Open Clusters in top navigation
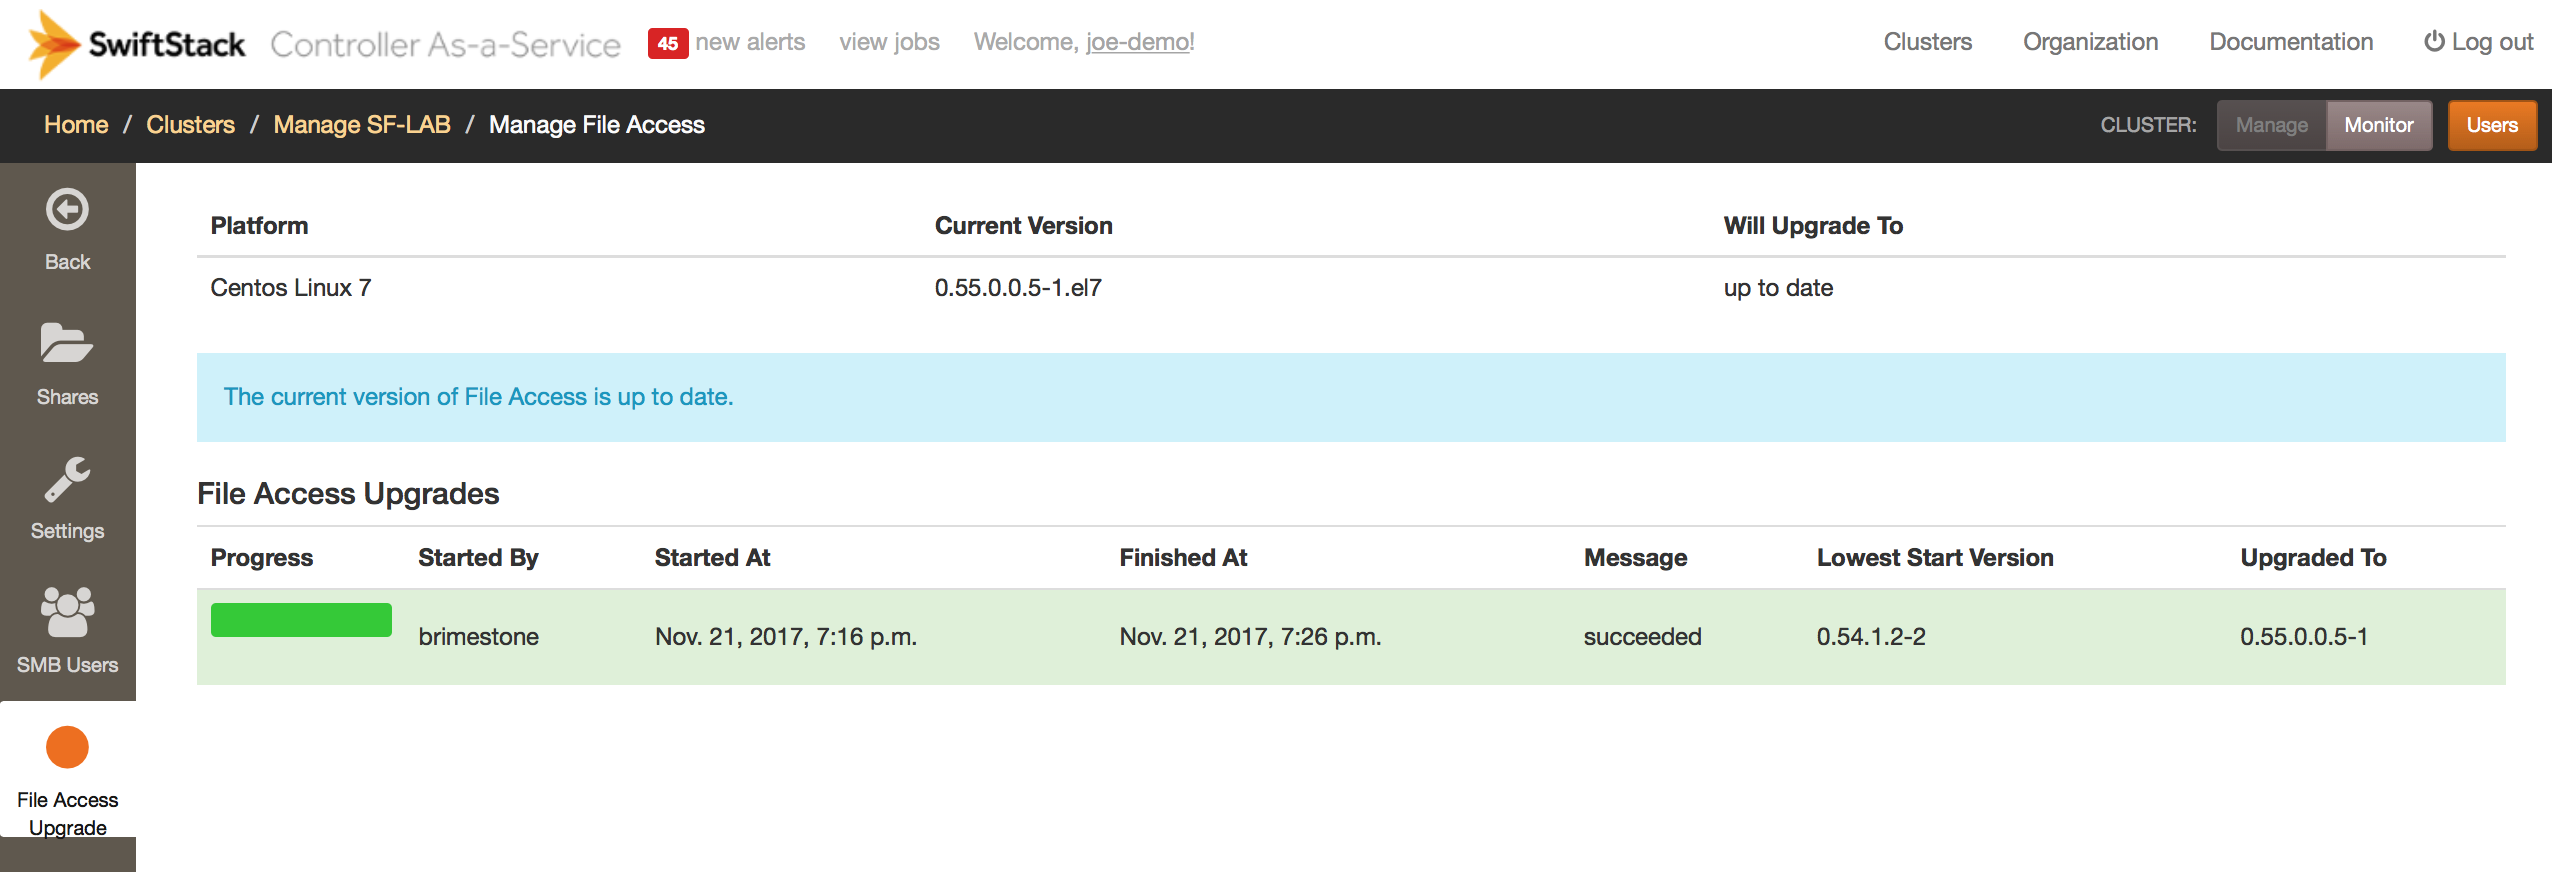This screenshot has width=2552, height=872. [1927, 42]
